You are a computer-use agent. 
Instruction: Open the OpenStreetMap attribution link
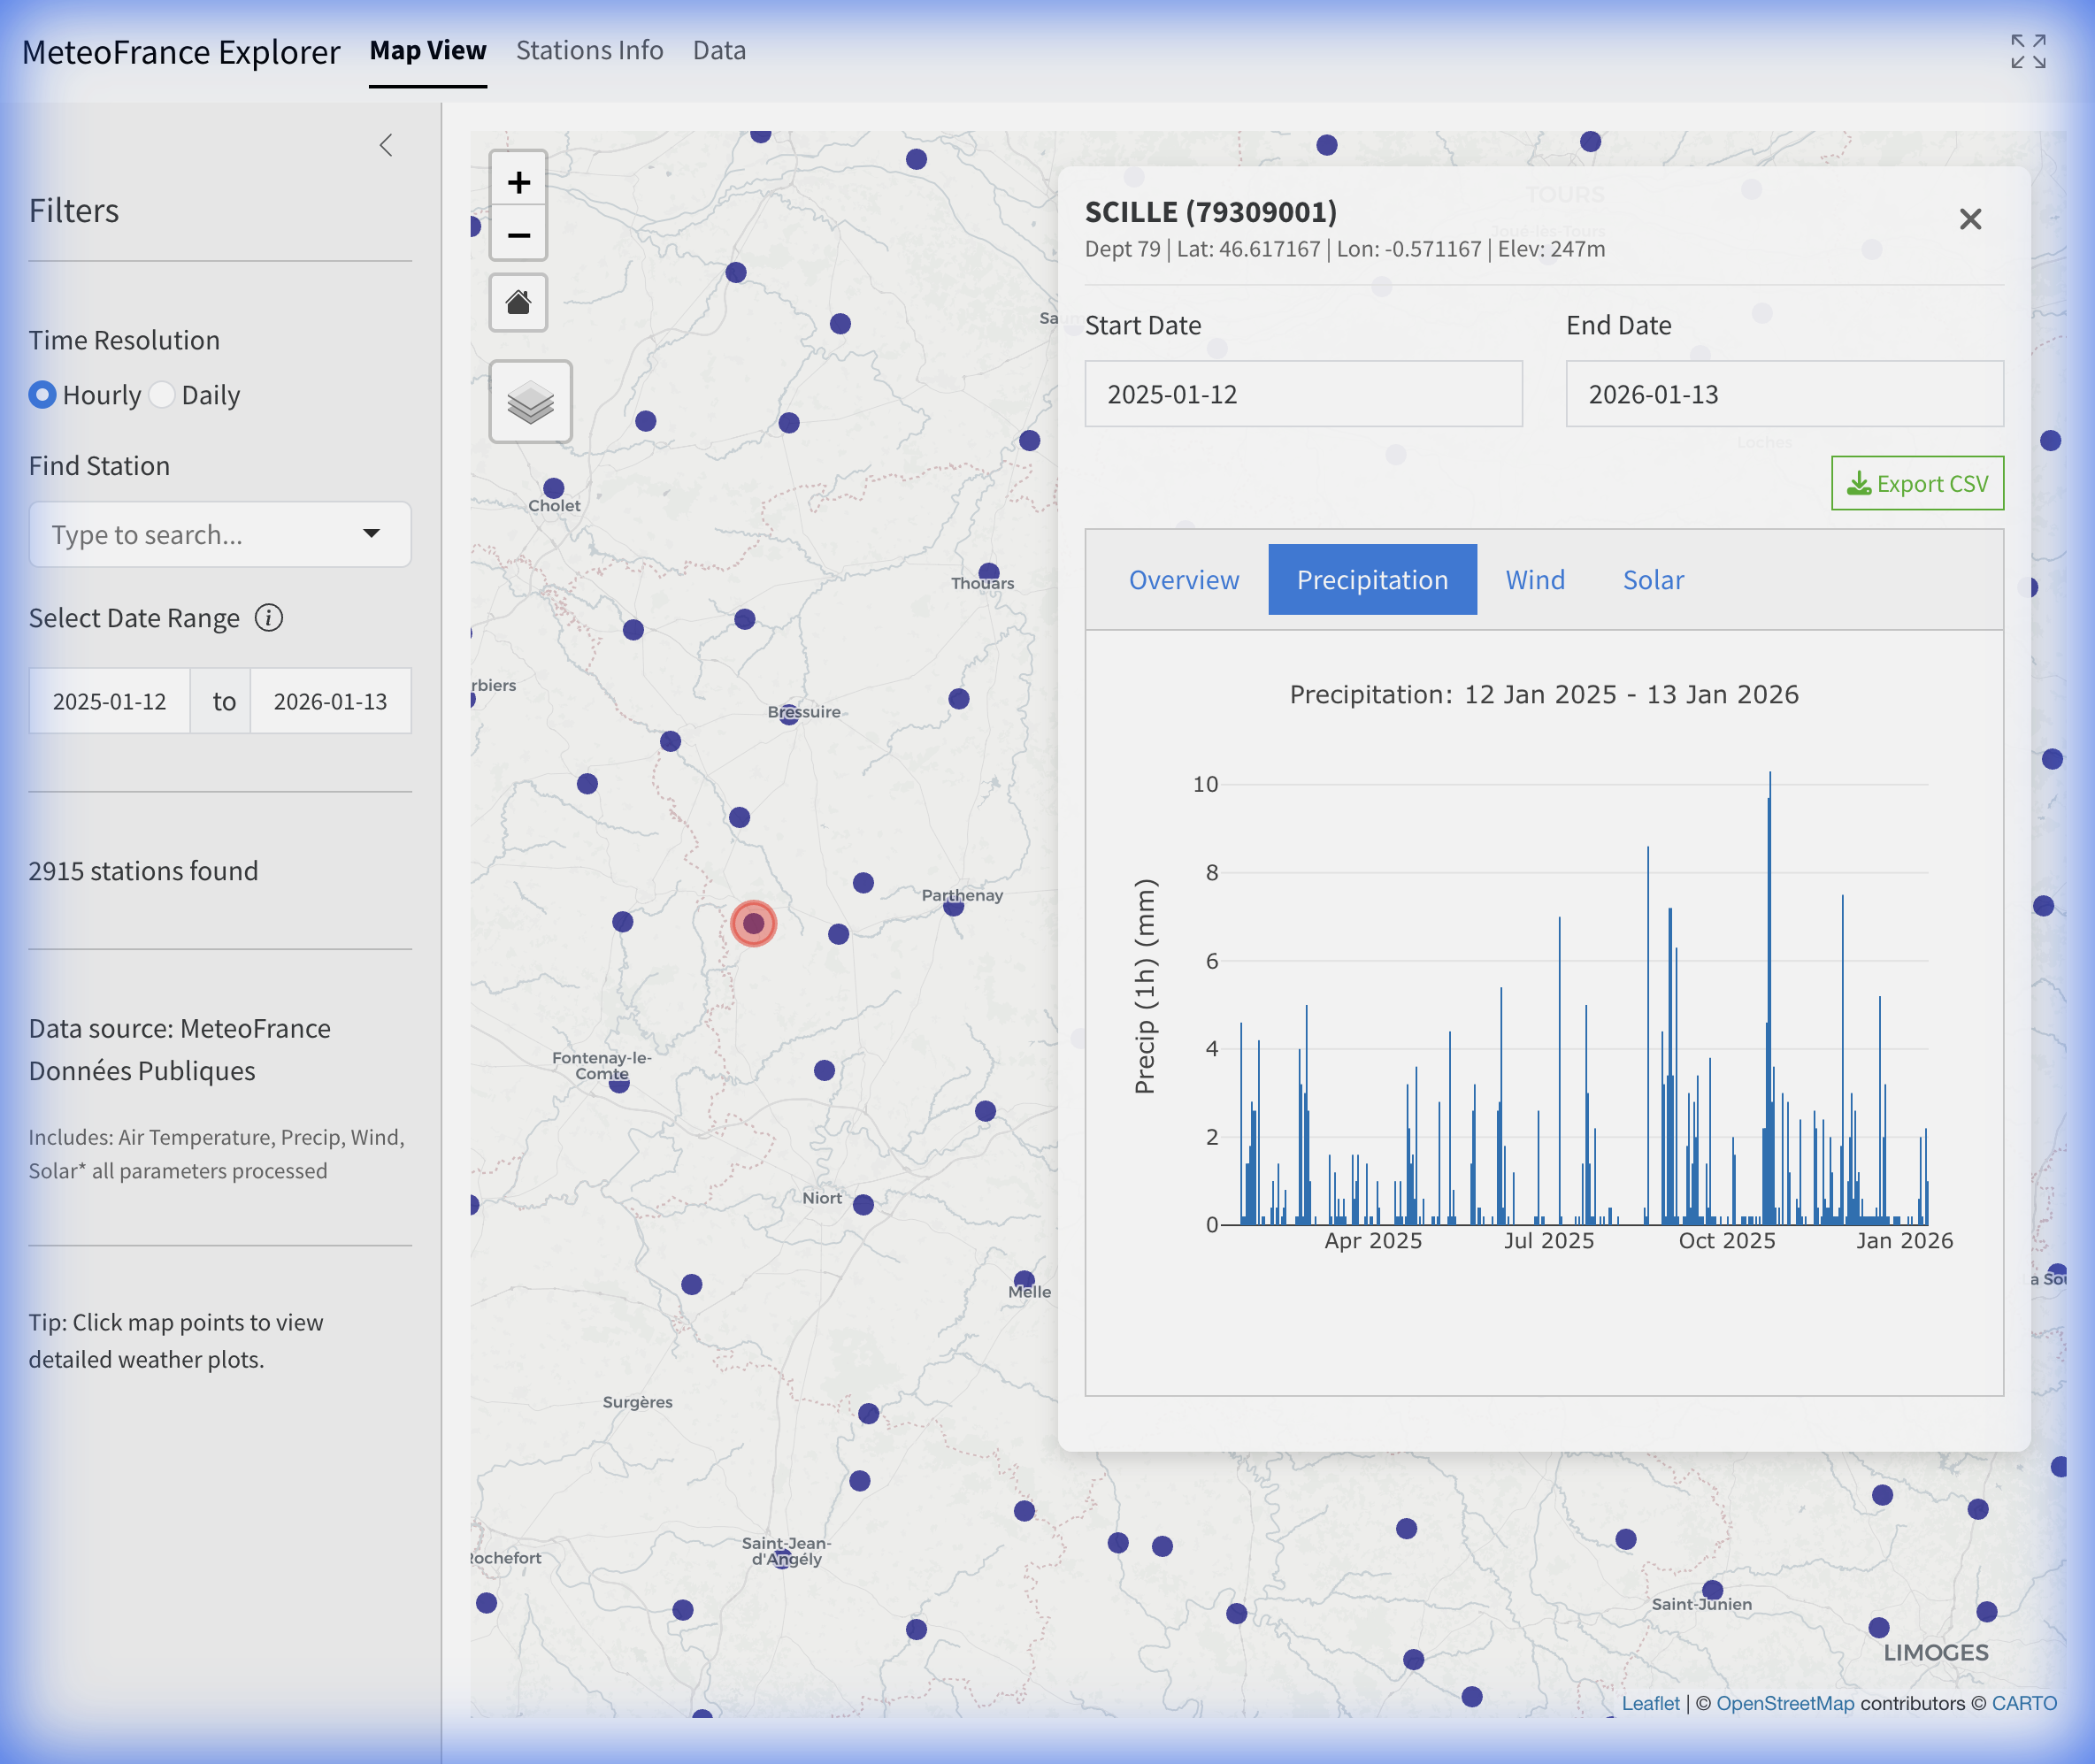1785,1703
